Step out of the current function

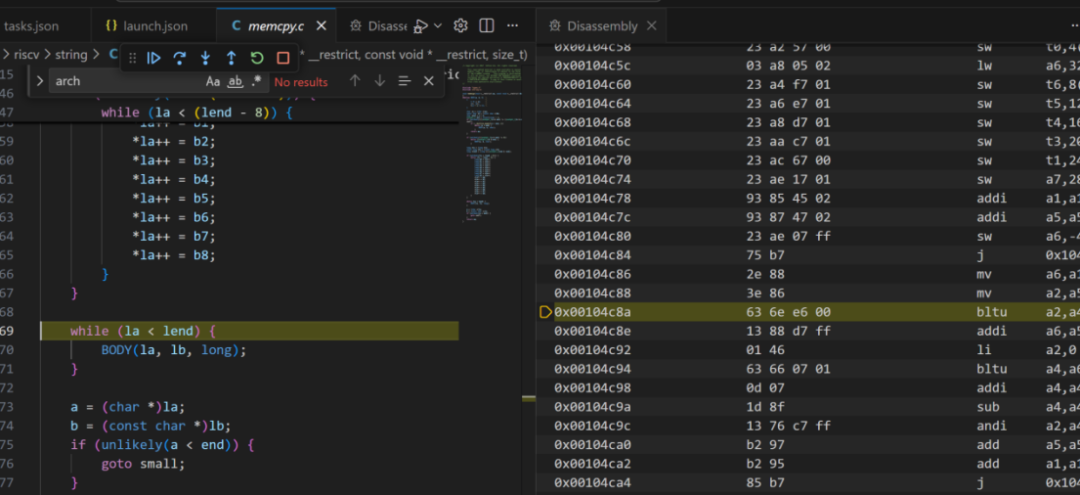(x=231, y=59)
